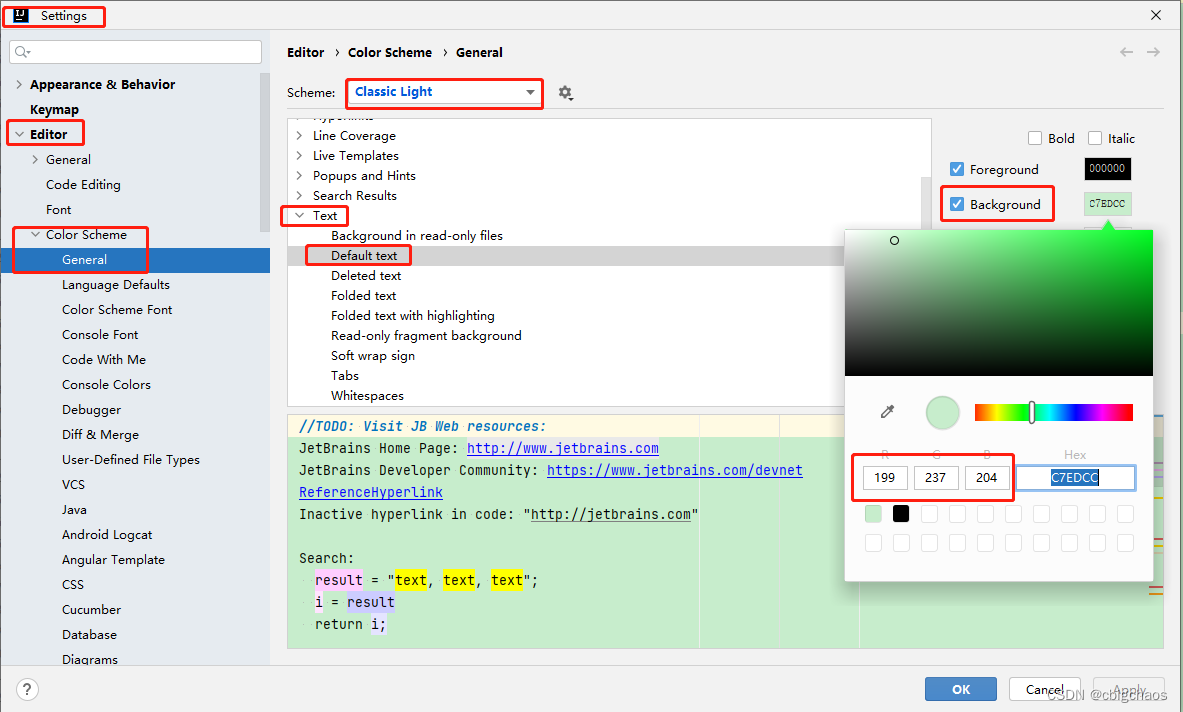The height and width of the screenshot is (712, 1183).
Task: Open Android Logcat color settings
Action: pos(107,535)
